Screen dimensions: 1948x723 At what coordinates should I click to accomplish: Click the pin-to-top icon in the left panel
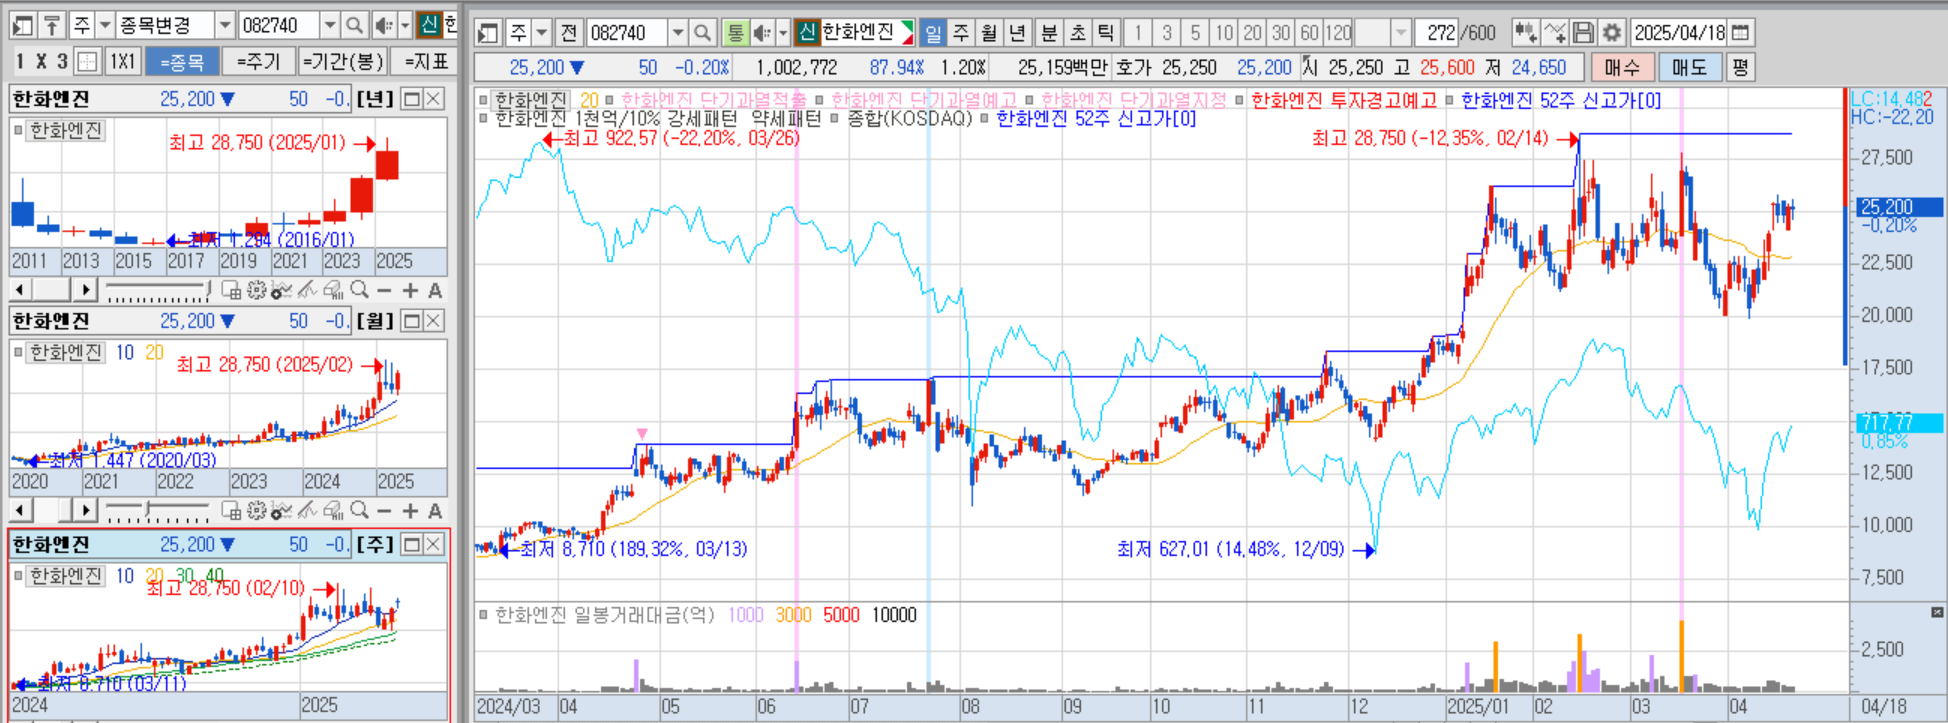pos(52,25)
